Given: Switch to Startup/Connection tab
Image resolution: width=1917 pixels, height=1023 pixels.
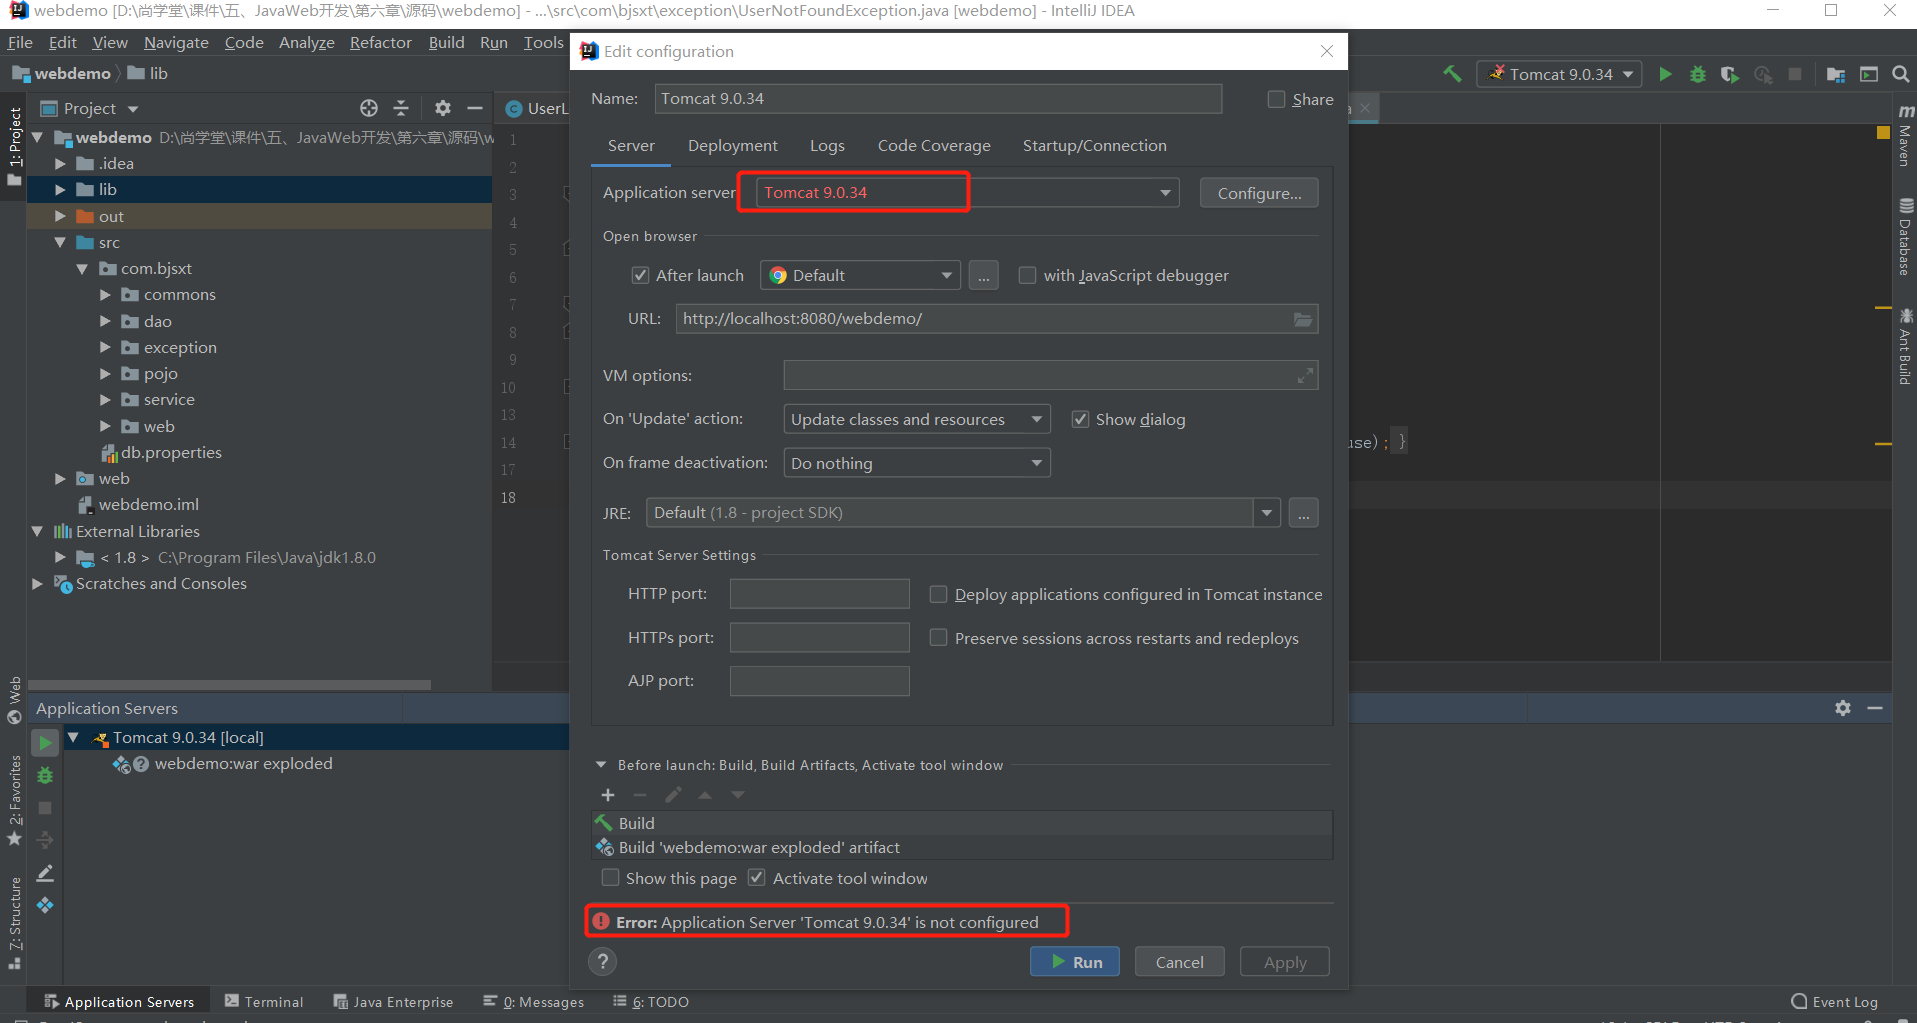Looking at the screenshot, I should pos(1094,146).
